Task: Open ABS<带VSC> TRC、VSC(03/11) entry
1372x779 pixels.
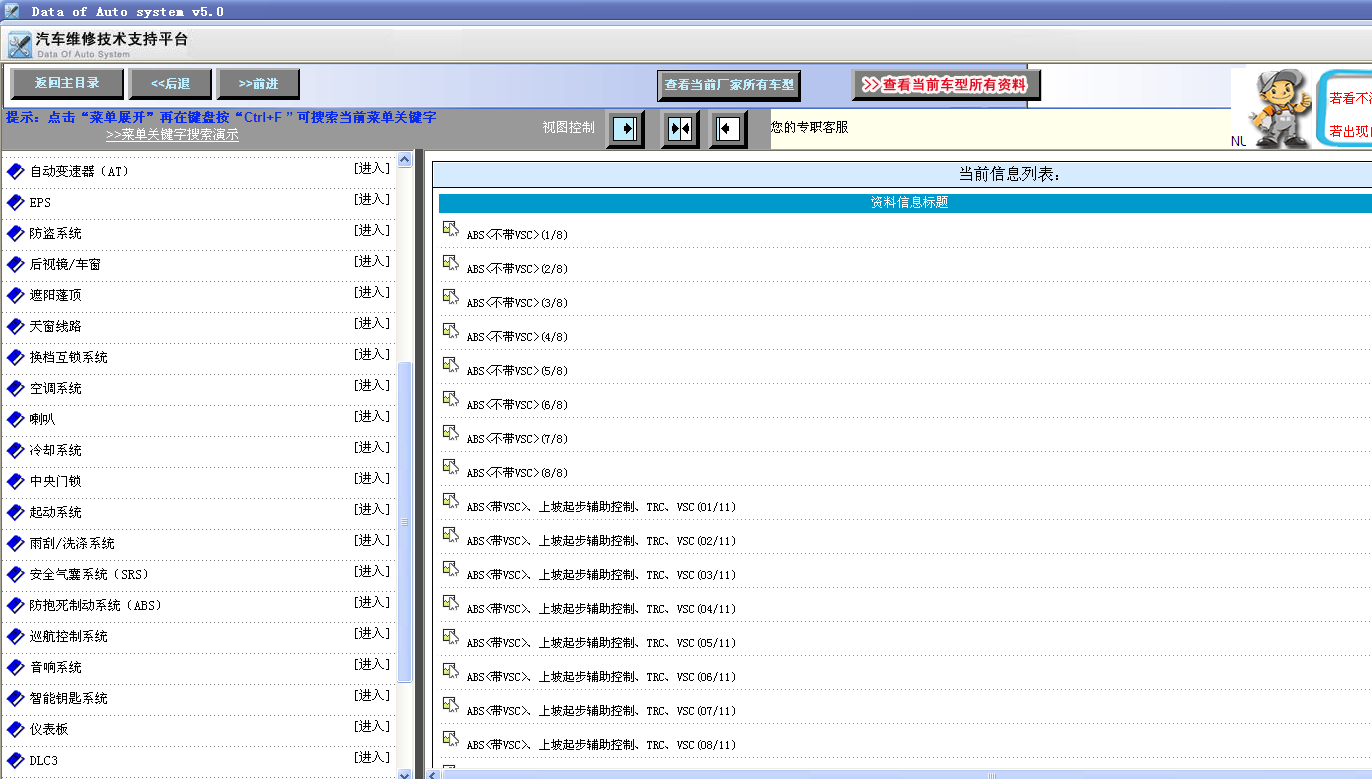Action: (601, 575)
